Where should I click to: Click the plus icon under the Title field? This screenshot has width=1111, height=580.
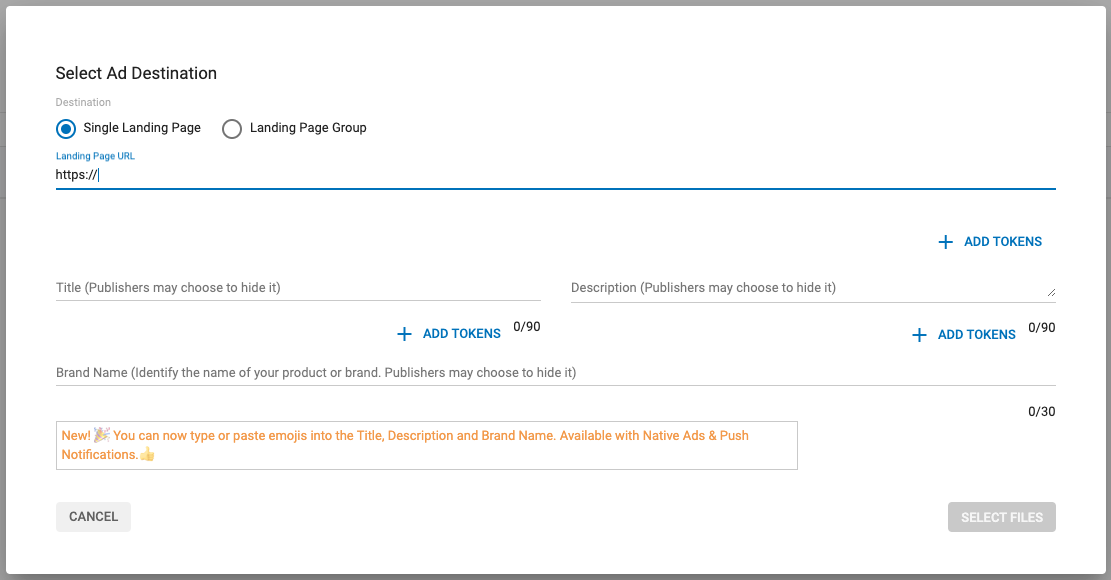pos(404,334)
